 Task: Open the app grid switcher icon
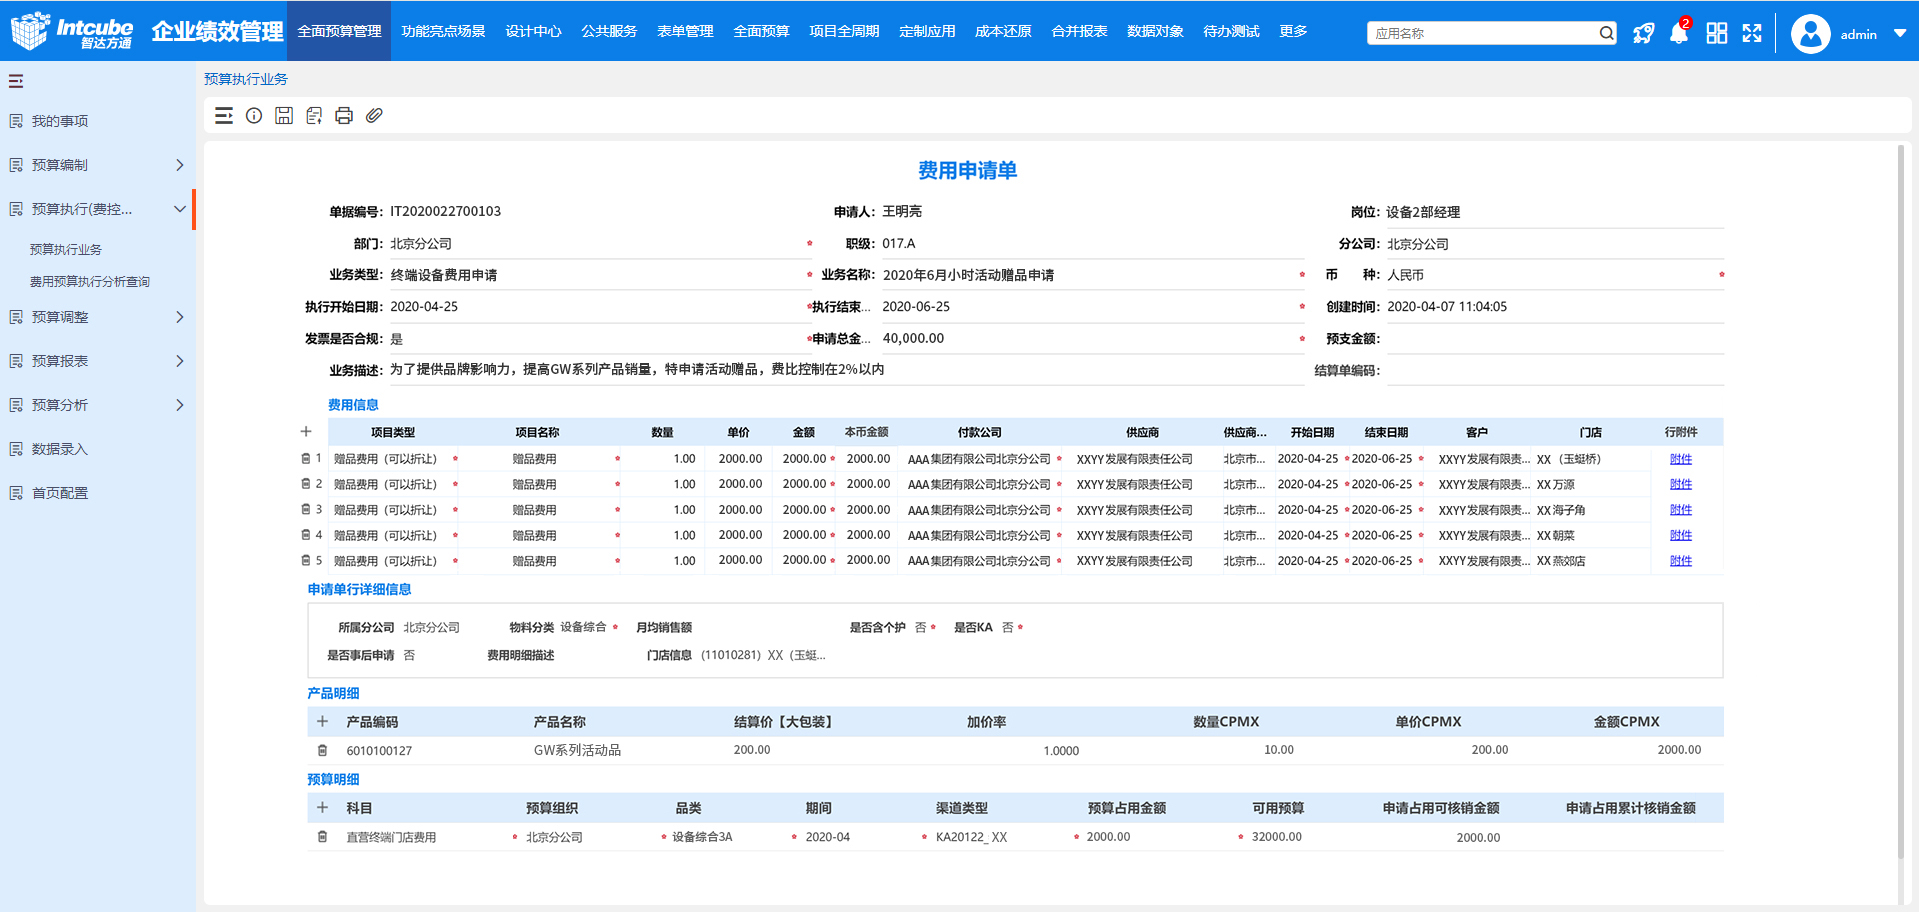point(1716,33)
